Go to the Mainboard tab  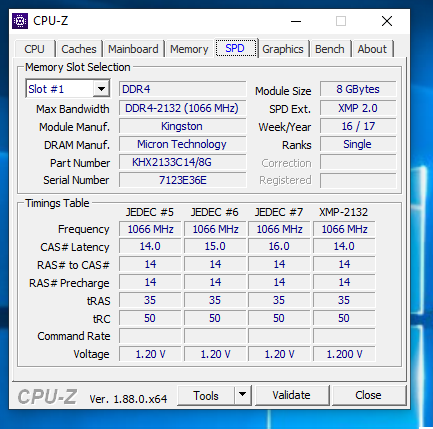(x=133, y=49)
